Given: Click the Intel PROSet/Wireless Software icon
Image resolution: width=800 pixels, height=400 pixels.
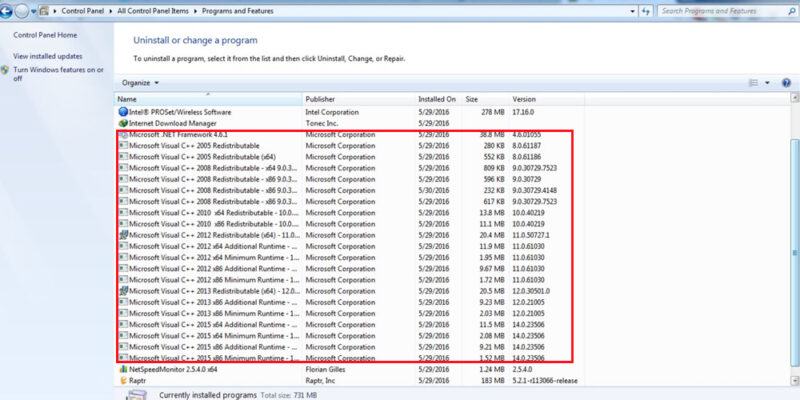Looking at the screenshot, I should coord(123,112).
